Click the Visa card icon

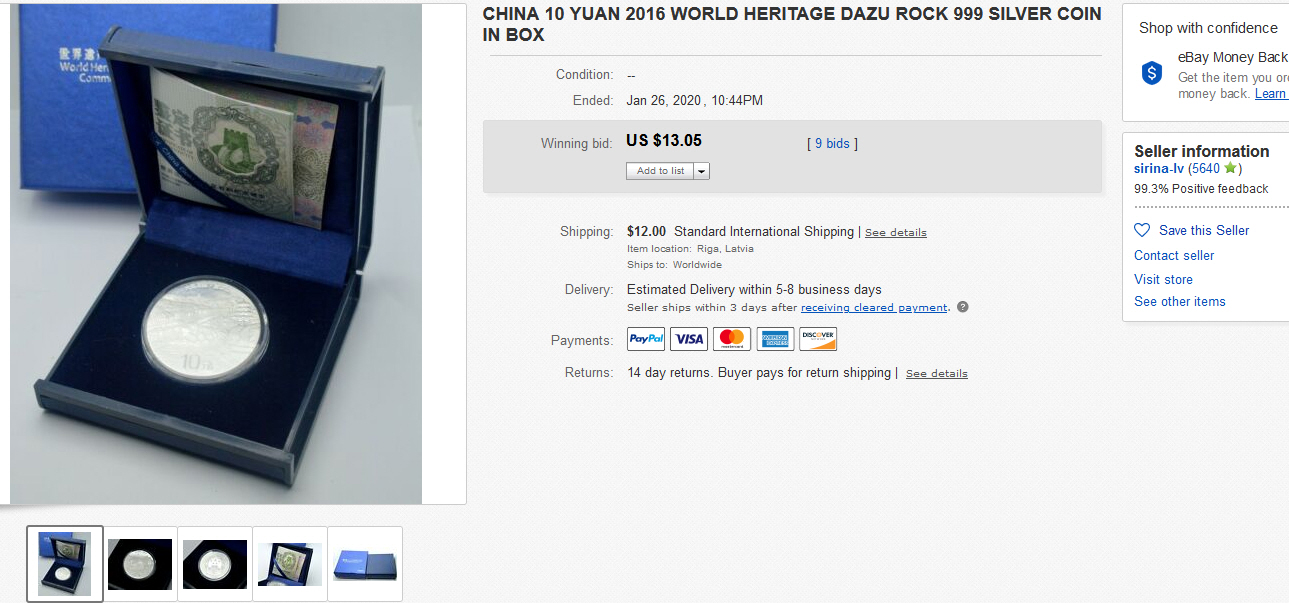[x=689, y=339]
